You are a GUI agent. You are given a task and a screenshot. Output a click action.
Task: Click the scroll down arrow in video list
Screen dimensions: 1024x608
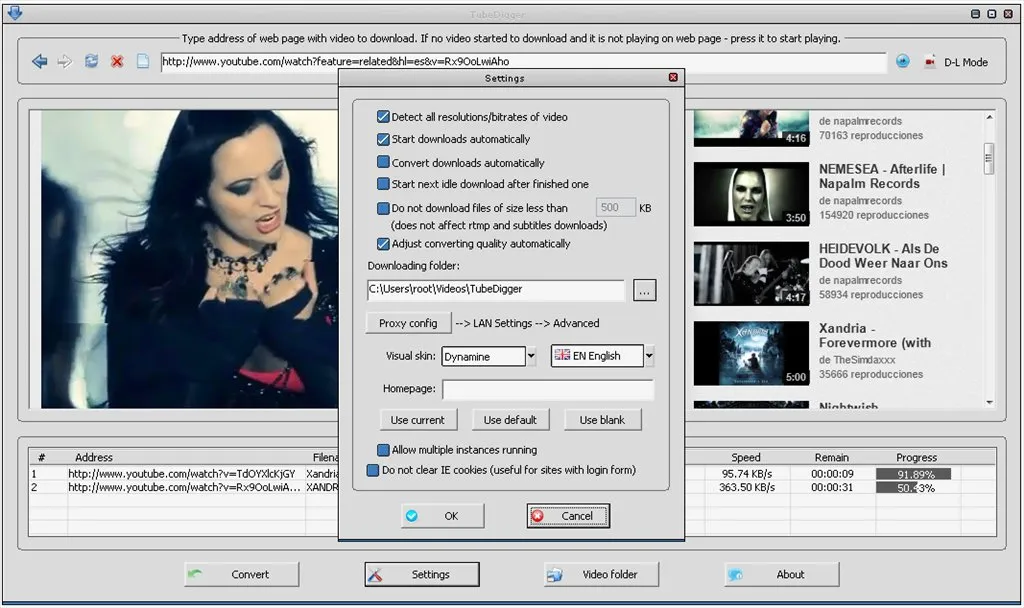(989, 403)
